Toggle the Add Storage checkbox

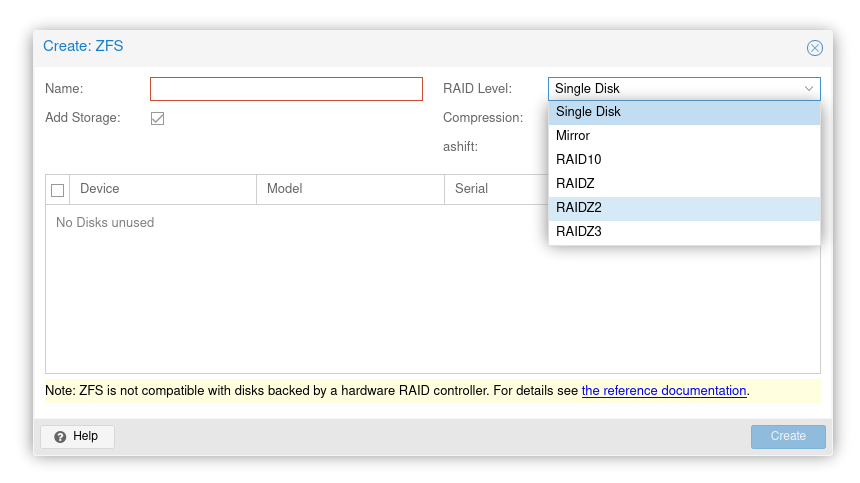click(157, 118)
